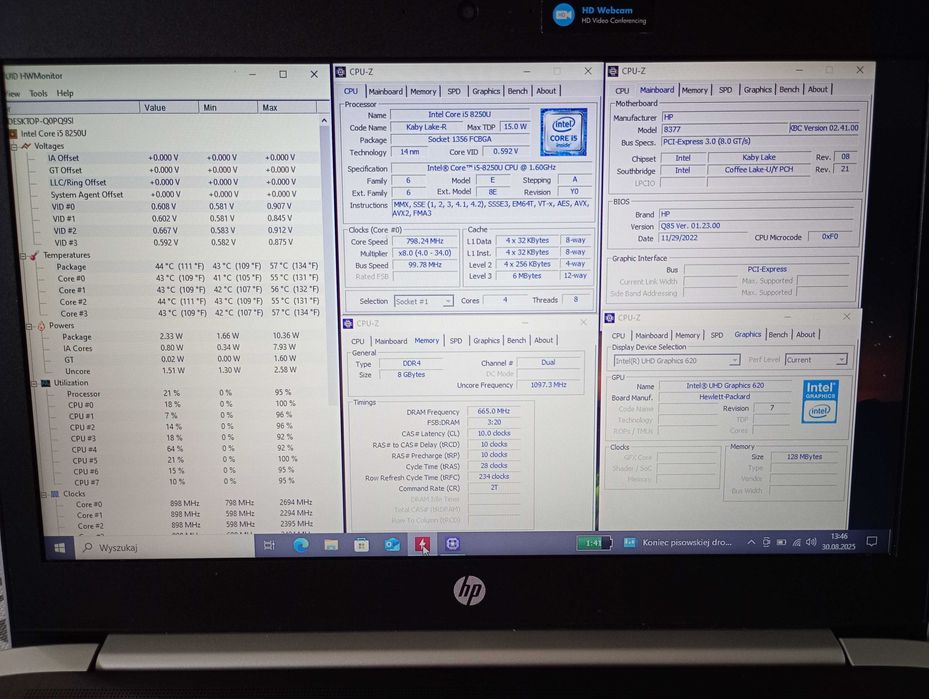The width and height of the screenshot is (929, 699).
Task: Click the Intel Core i5 8250U chip icon
Action: (x=13, y=133)
